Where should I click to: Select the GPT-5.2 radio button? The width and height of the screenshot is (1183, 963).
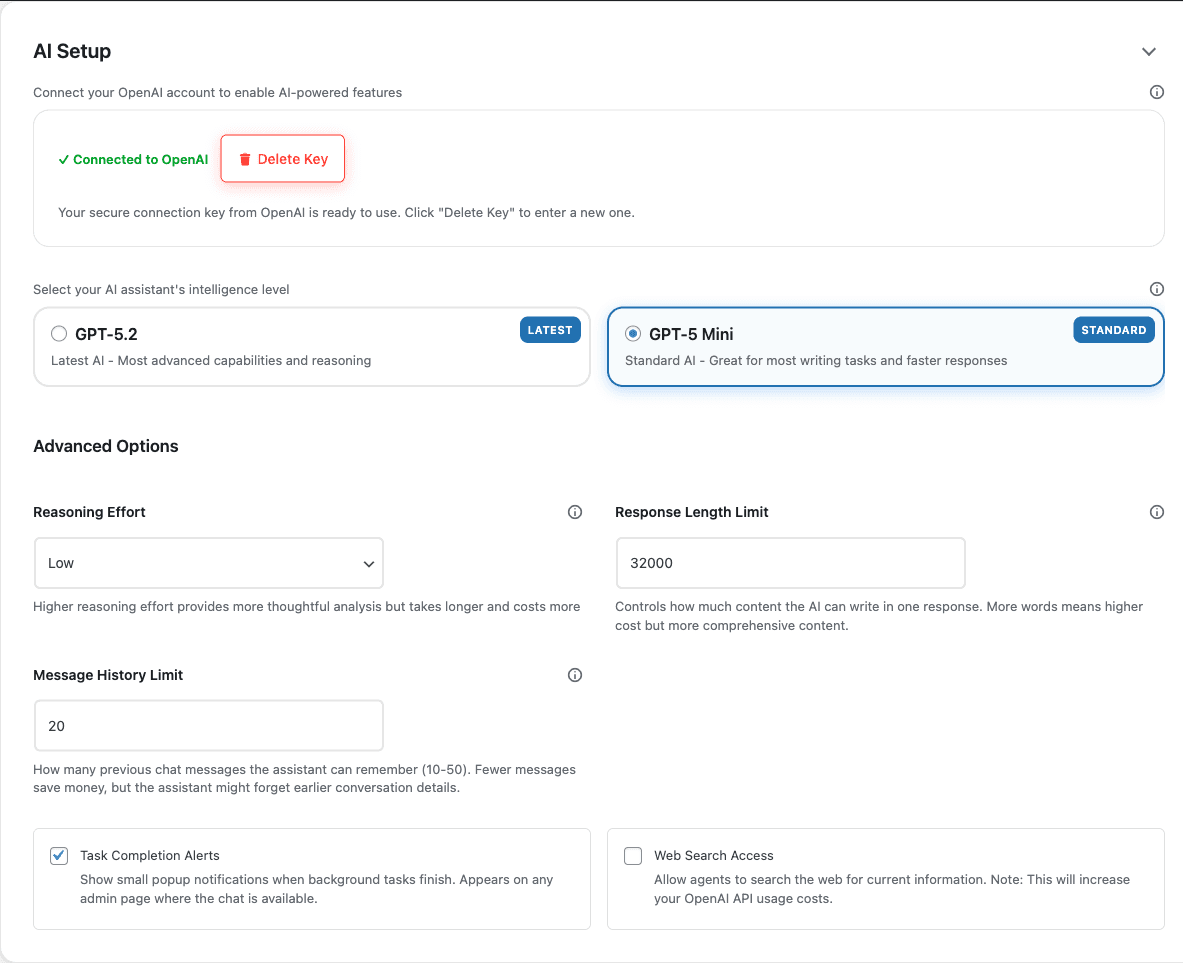click(59, 334)
